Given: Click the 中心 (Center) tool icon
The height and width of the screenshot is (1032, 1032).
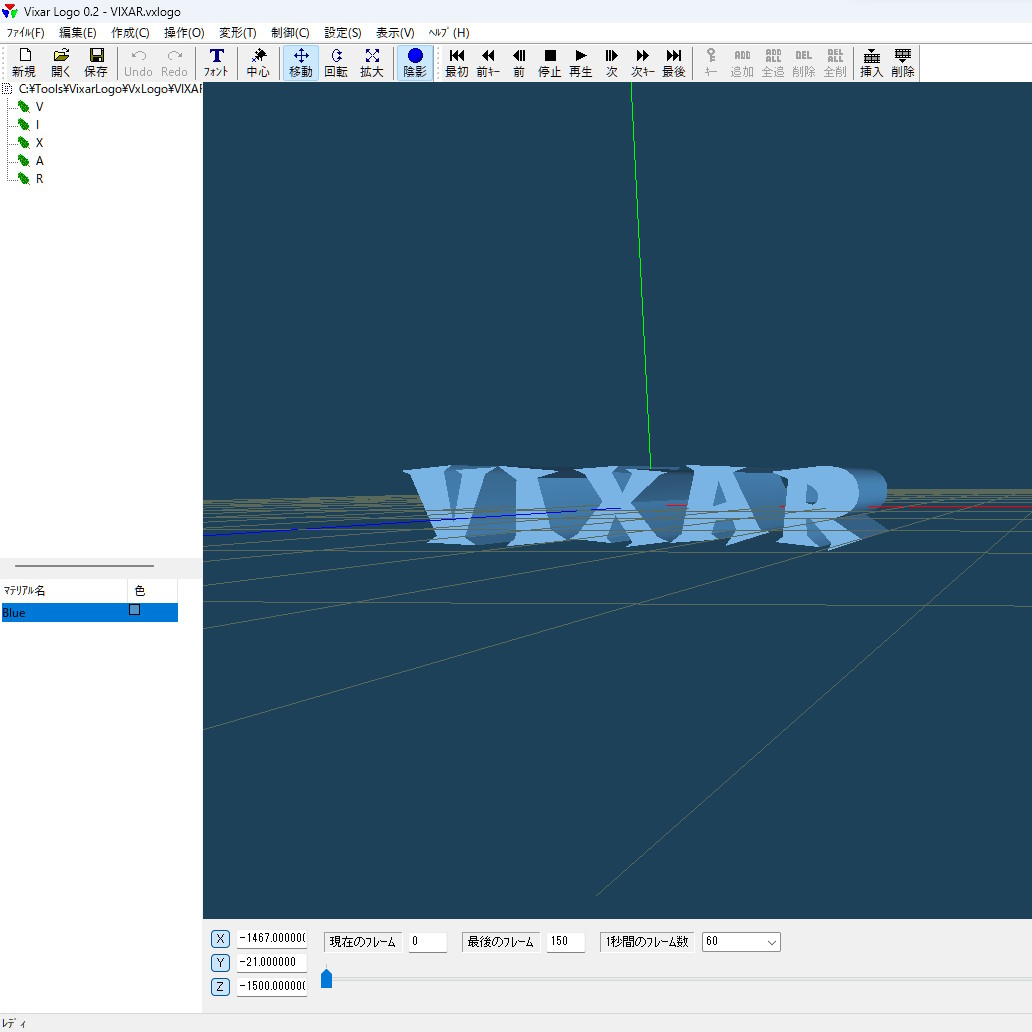Looking at the screenshot, I should [x=258, y=62].
